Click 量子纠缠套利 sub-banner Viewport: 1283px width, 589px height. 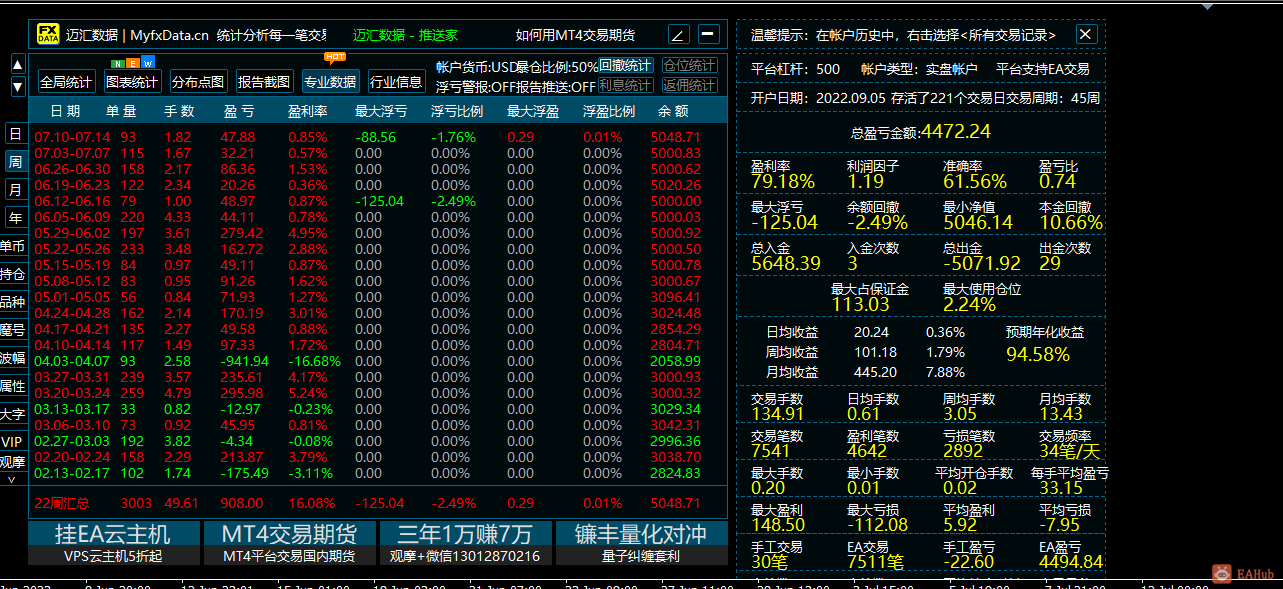coord(641,556)
